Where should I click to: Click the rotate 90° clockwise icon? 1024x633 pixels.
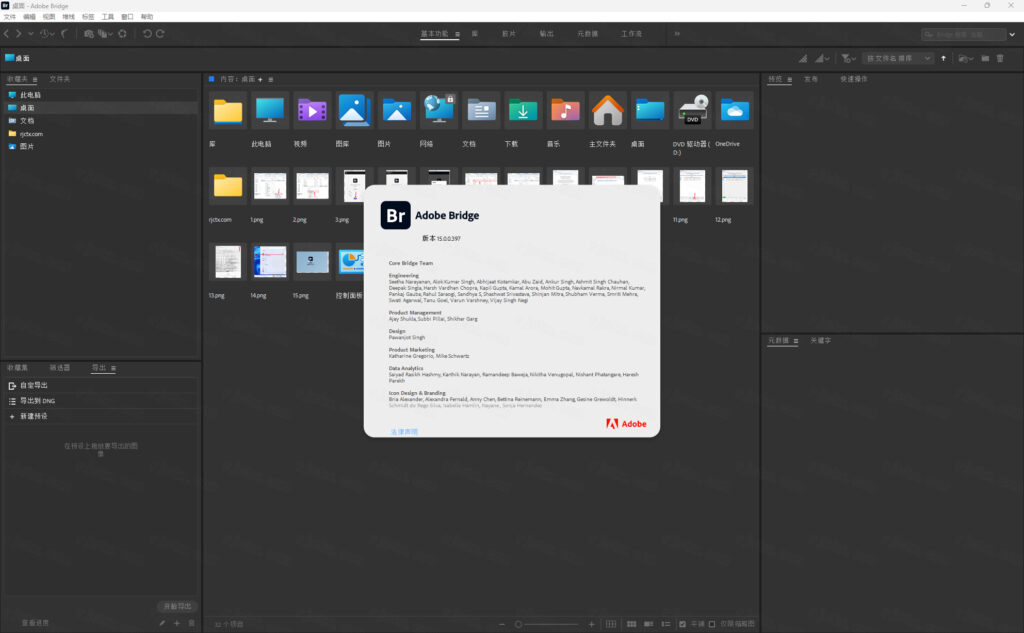click(x=160, y=34)
